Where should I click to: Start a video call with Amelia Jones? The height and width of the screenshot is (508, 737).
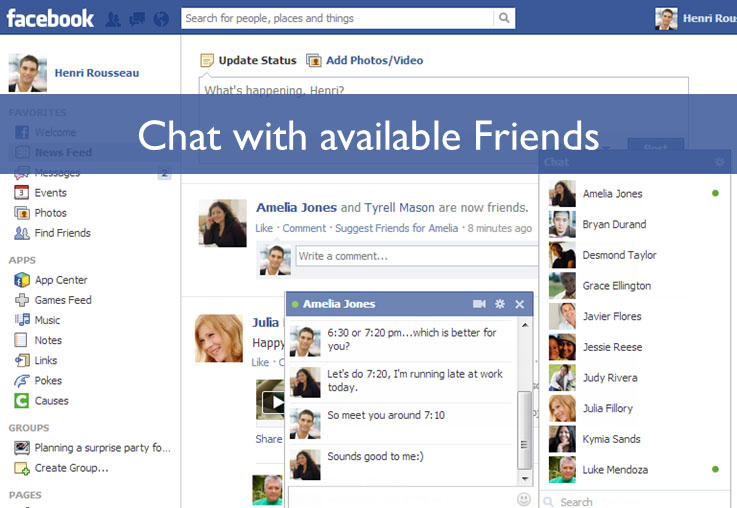click(x=479, y=304)
